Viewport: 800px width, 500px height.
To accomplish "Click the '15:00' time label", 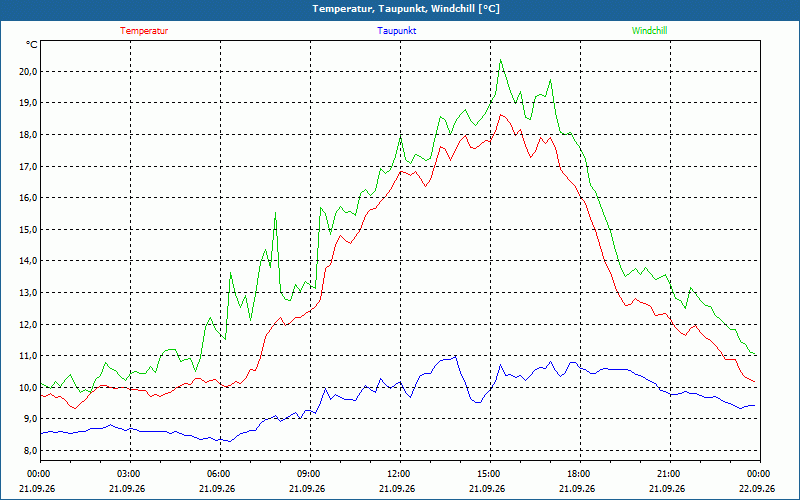I will click(x=490, y=474).
